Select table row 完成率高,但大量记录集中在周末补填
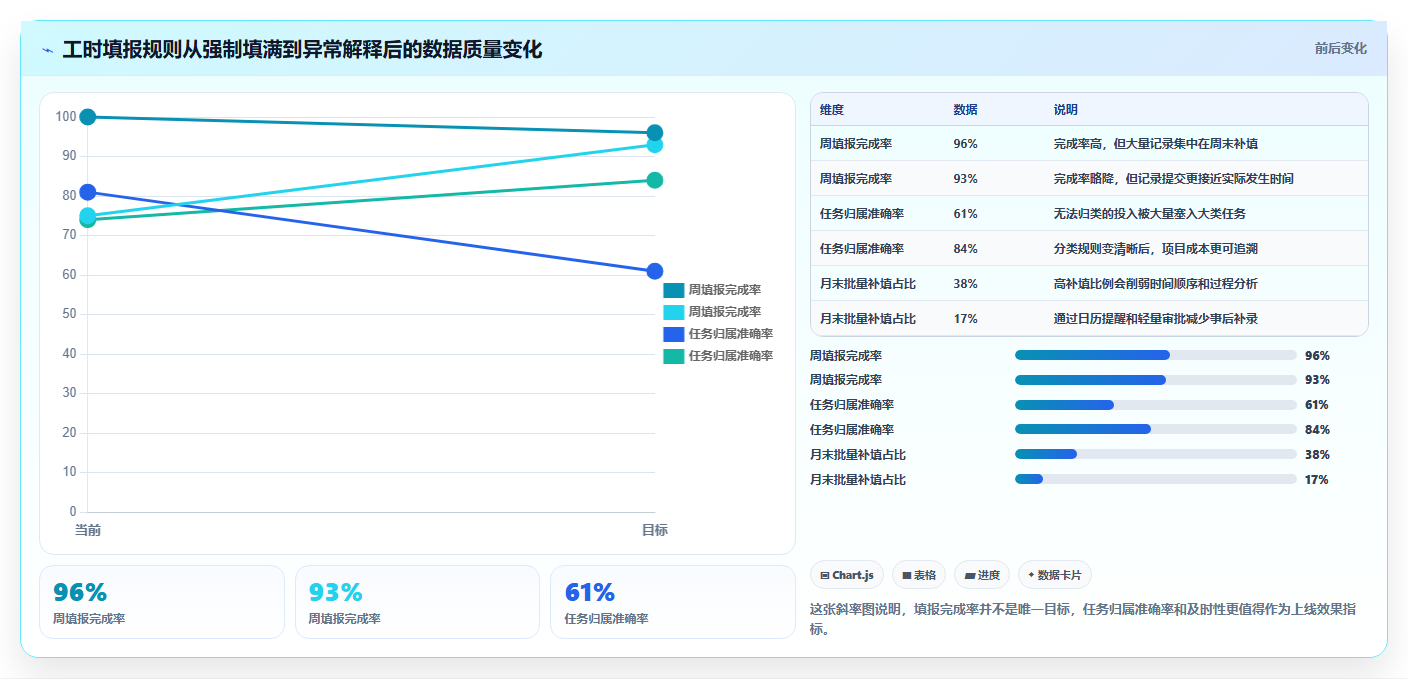 (x=1089, y=144)
